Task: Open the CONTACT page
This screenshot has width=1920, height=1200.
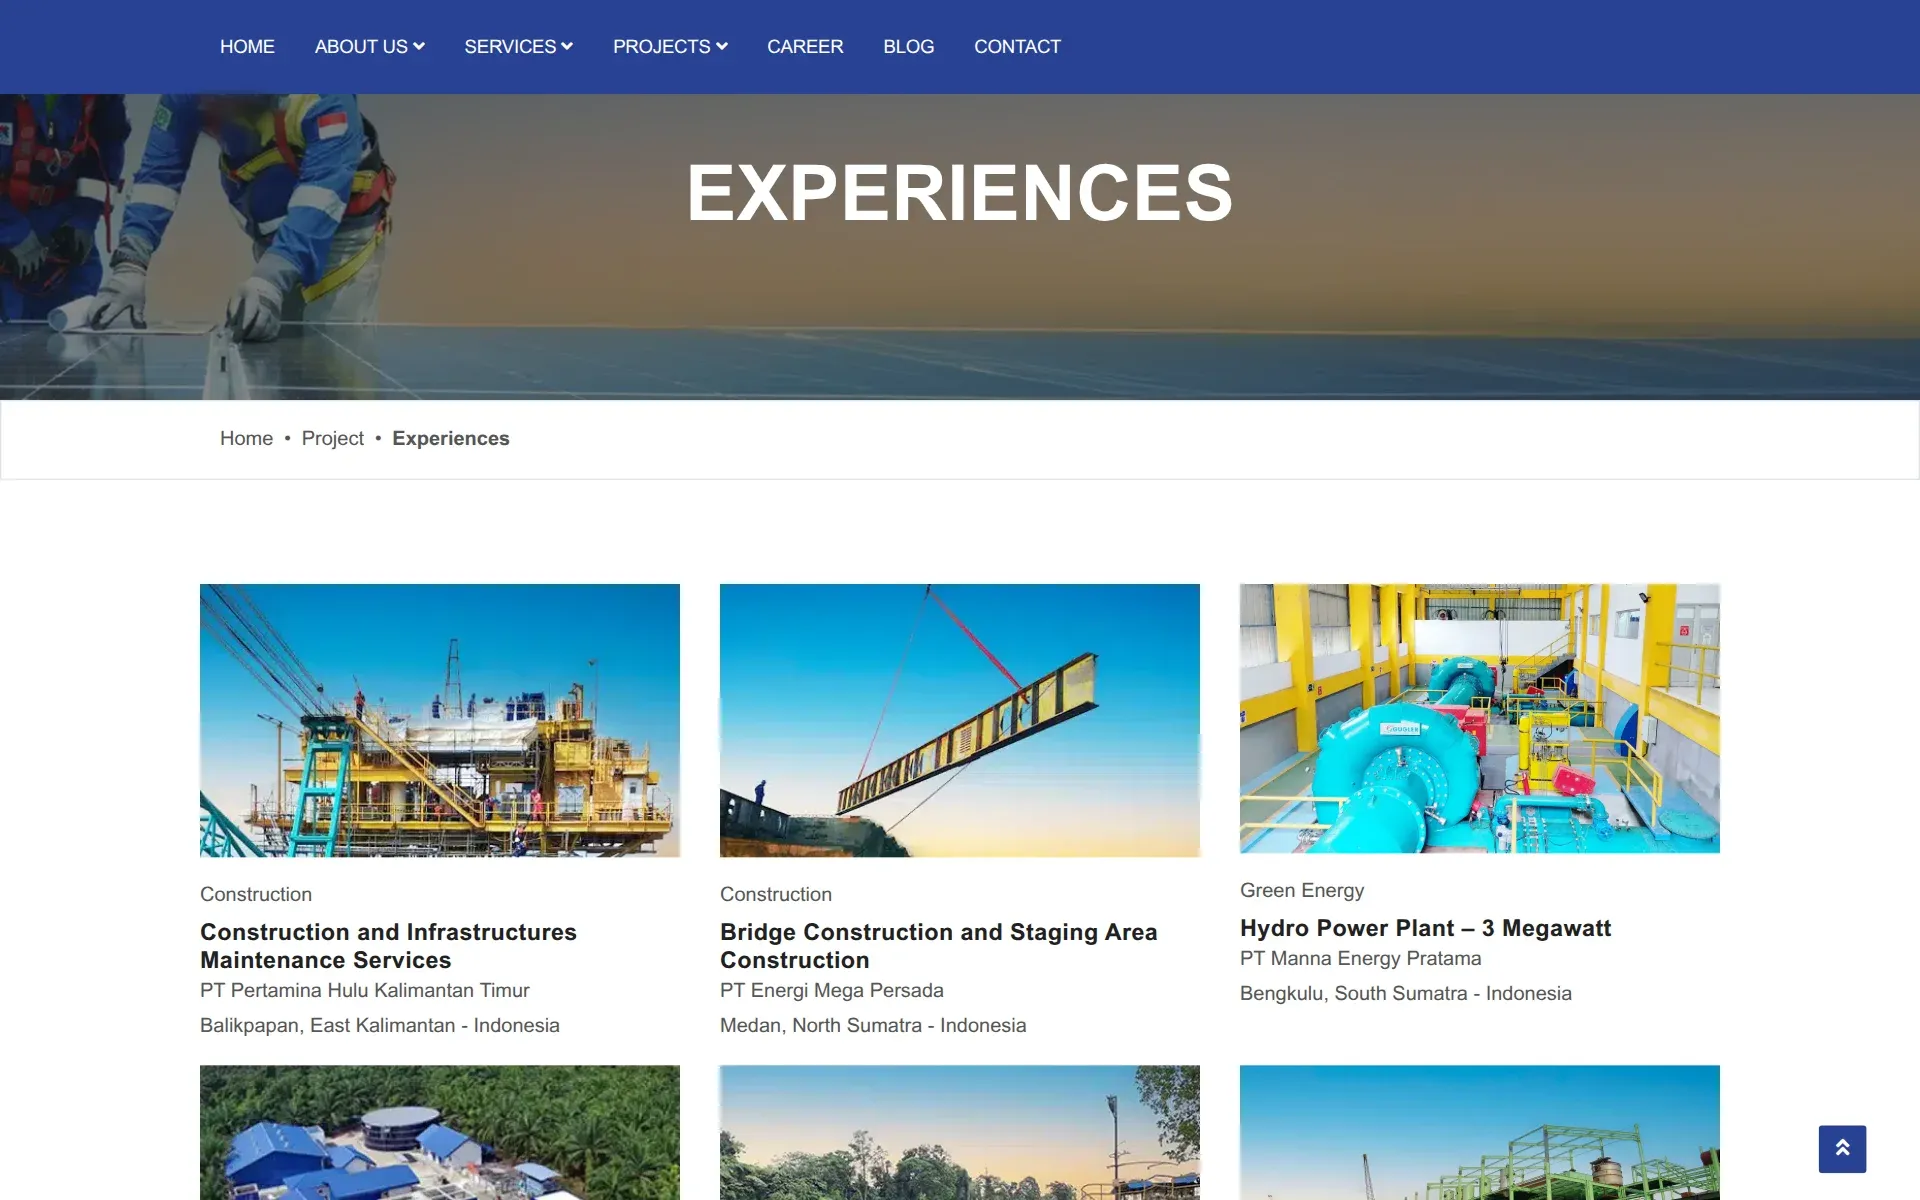Action: 1017,47
